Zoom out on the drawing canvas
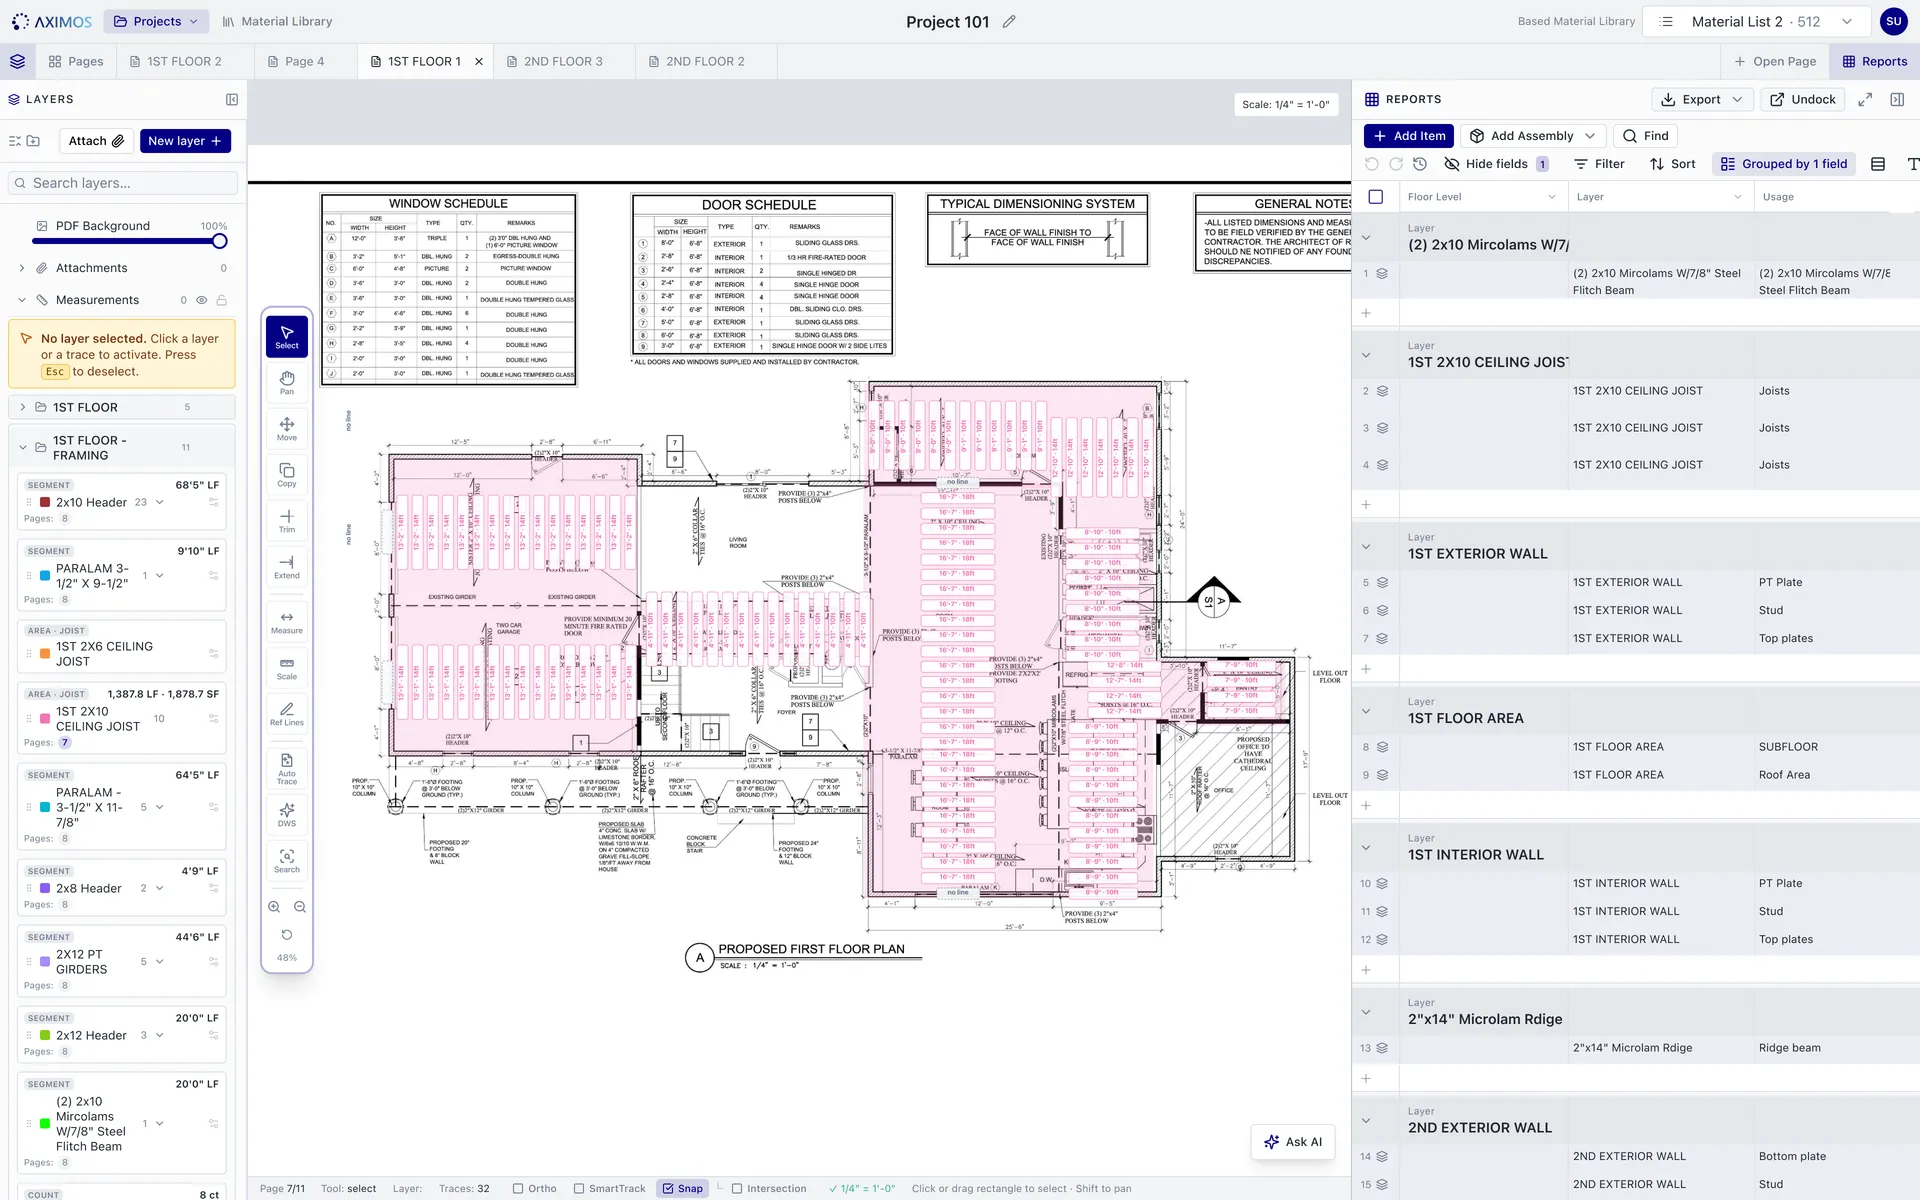Screen dimensions: 1920x1200 tap(300, 907)
